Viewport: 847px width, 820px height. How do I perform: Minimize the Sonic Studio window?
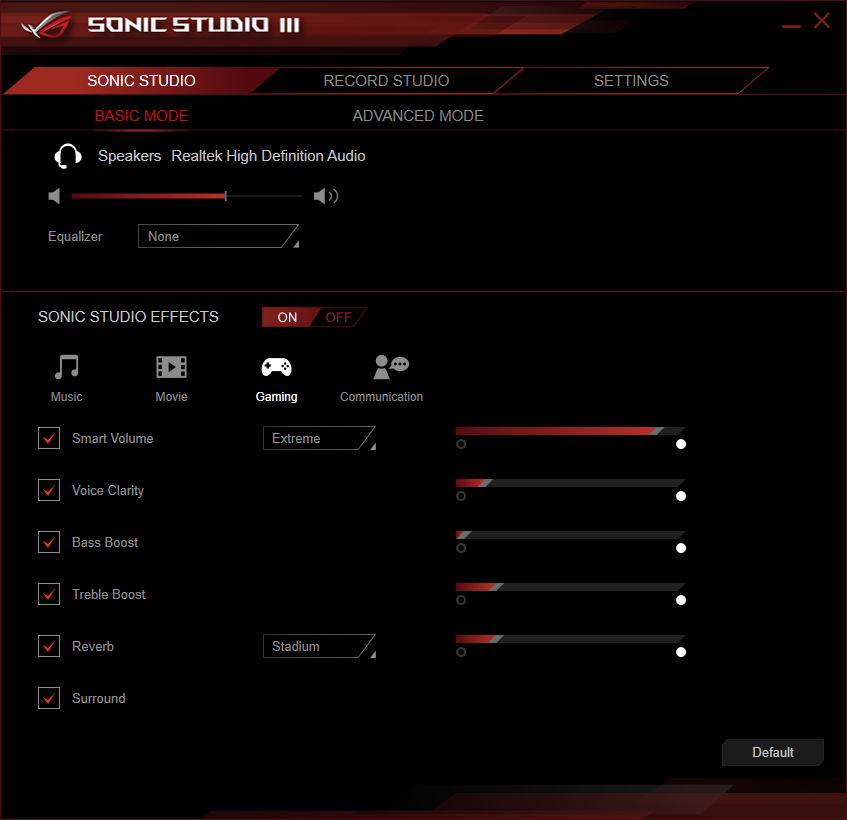(x=791, y=26)
